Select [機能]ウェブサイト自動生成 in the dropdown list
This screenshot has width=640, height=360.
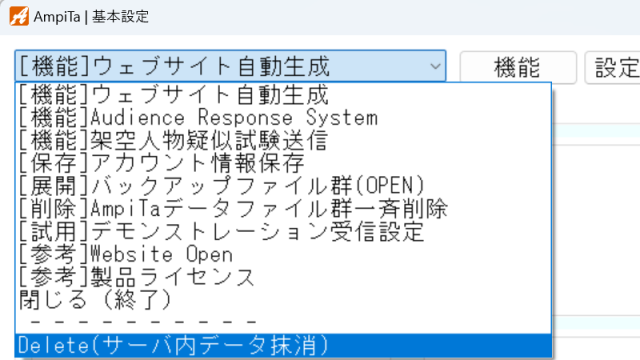pyautogui.click(x=283, y=95)
